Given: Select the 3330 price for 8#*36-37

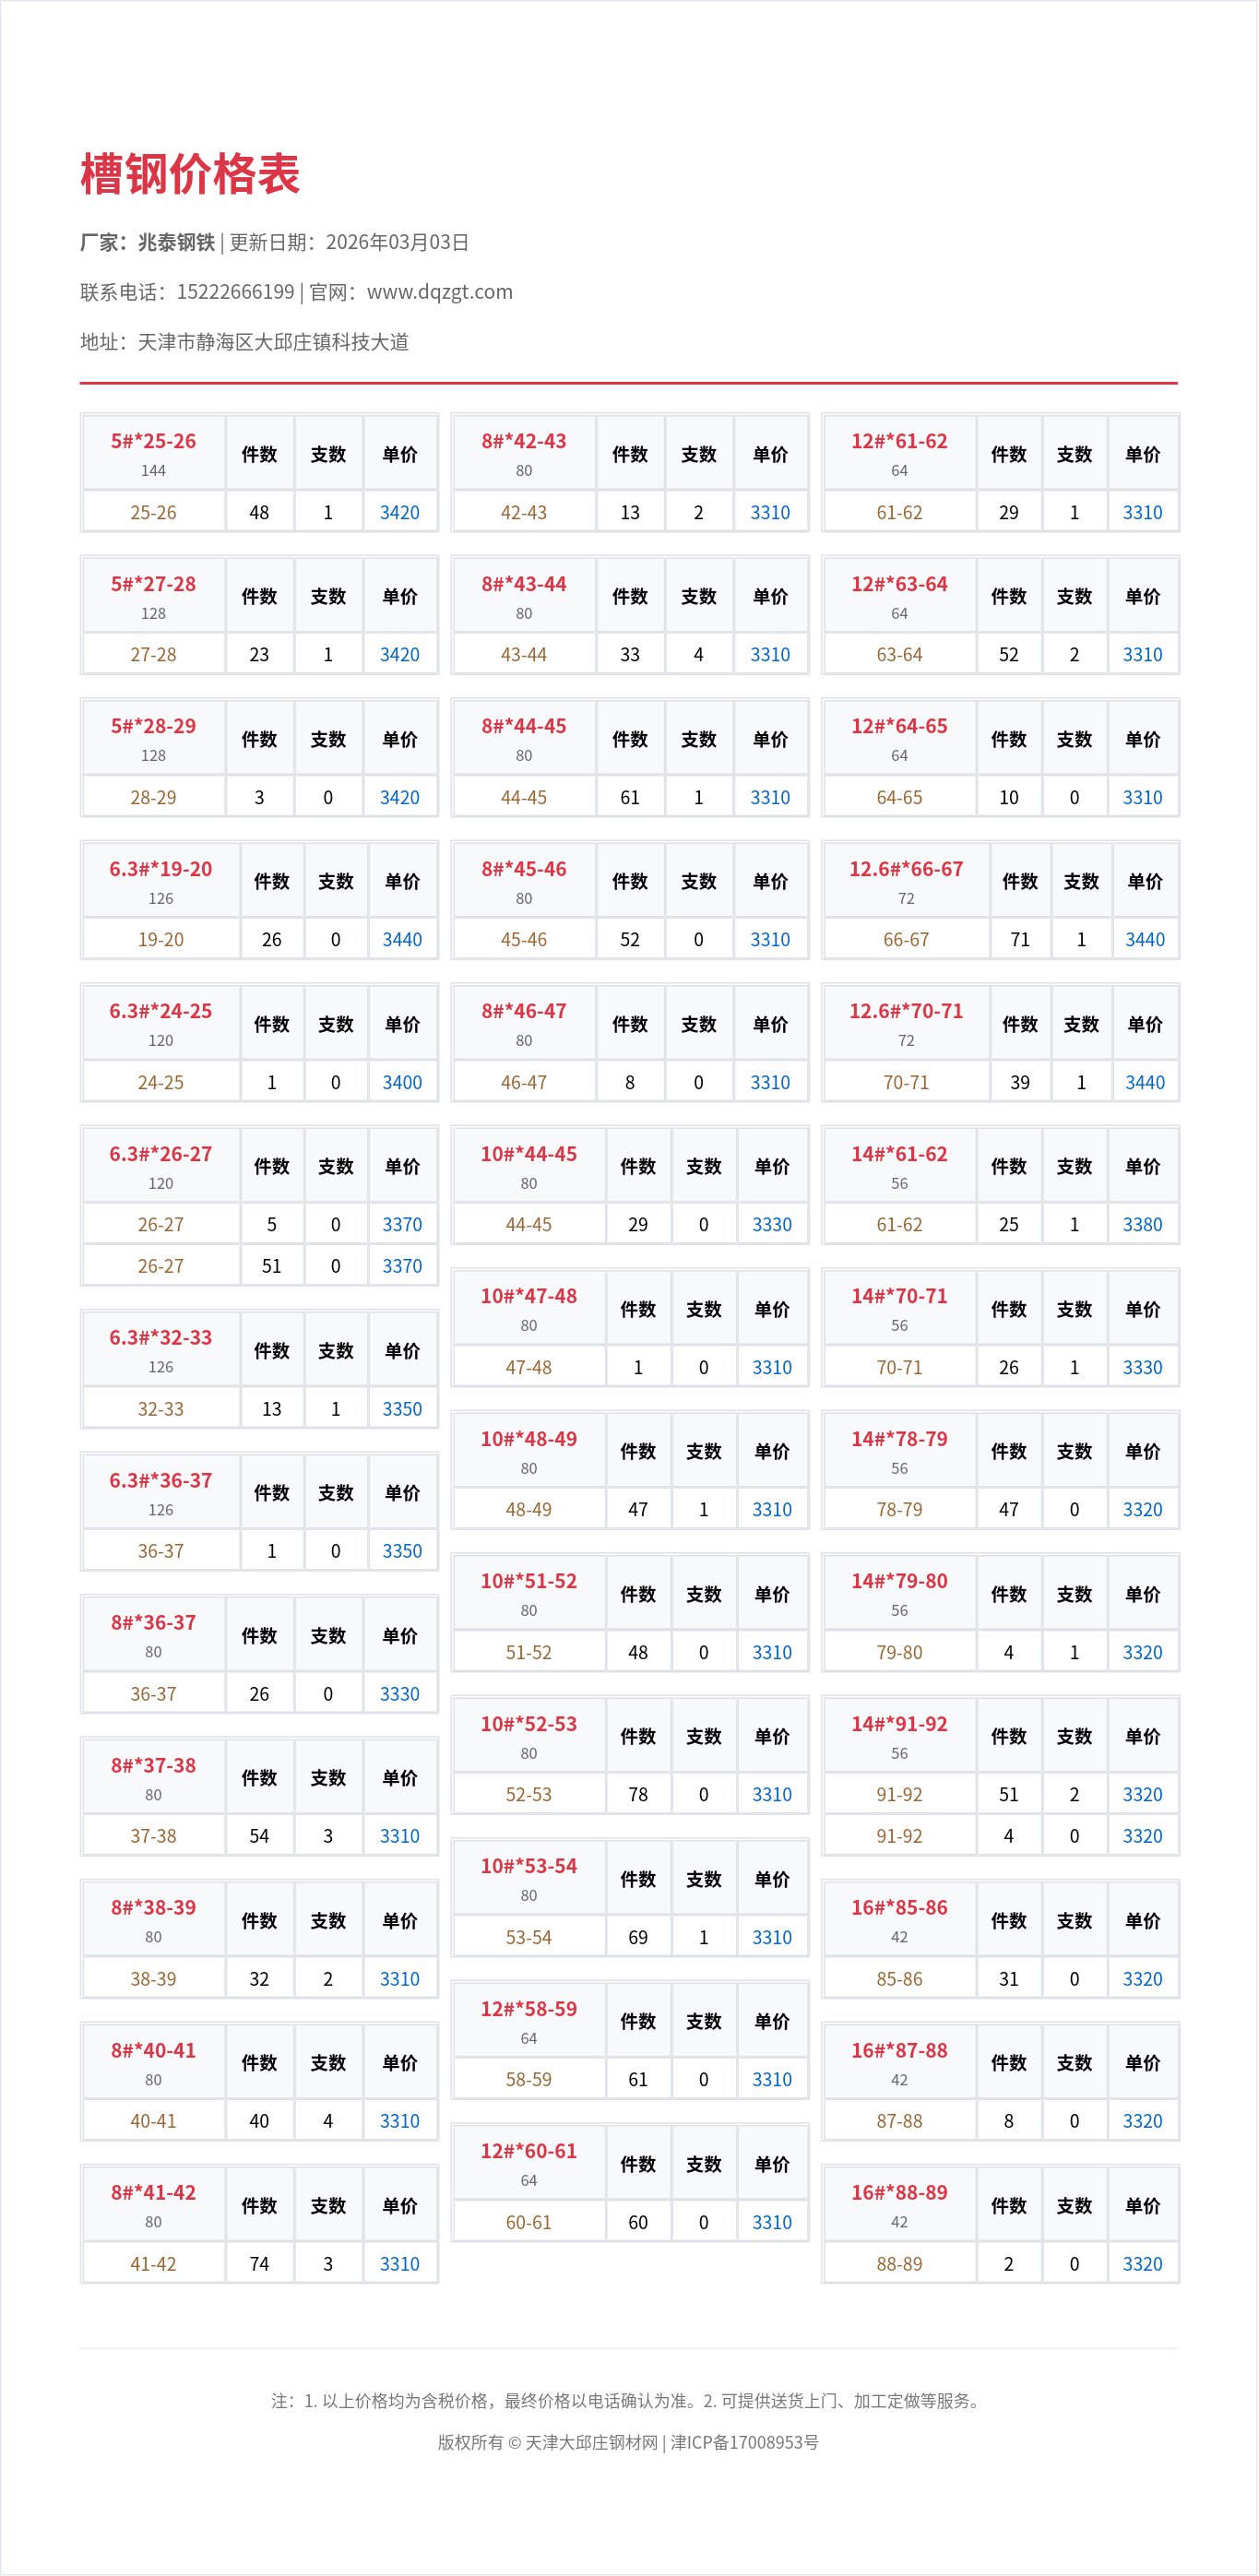Looking at the screenshot, I should (x=399, y=1694).
